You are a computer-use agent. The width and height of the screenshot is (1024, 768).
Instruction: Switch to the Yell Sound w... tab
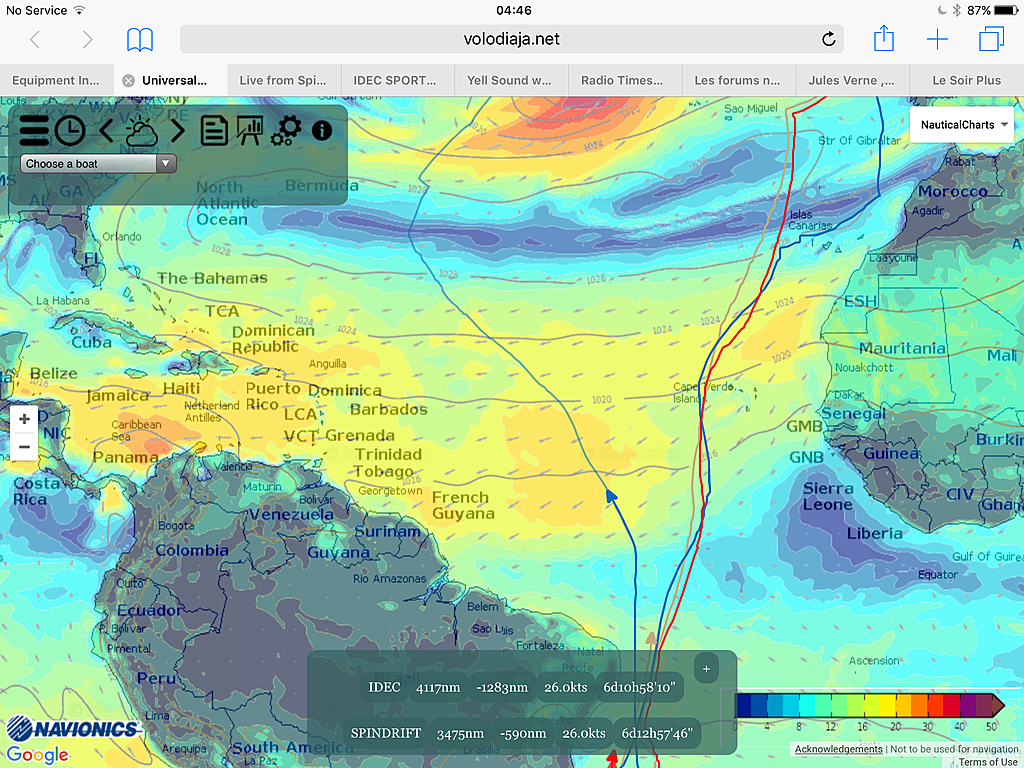509,80
